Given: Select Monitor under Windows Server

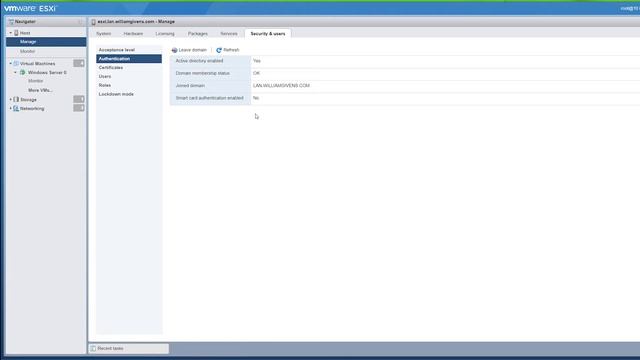Looking at the screenshot, I should pos(36,81).
